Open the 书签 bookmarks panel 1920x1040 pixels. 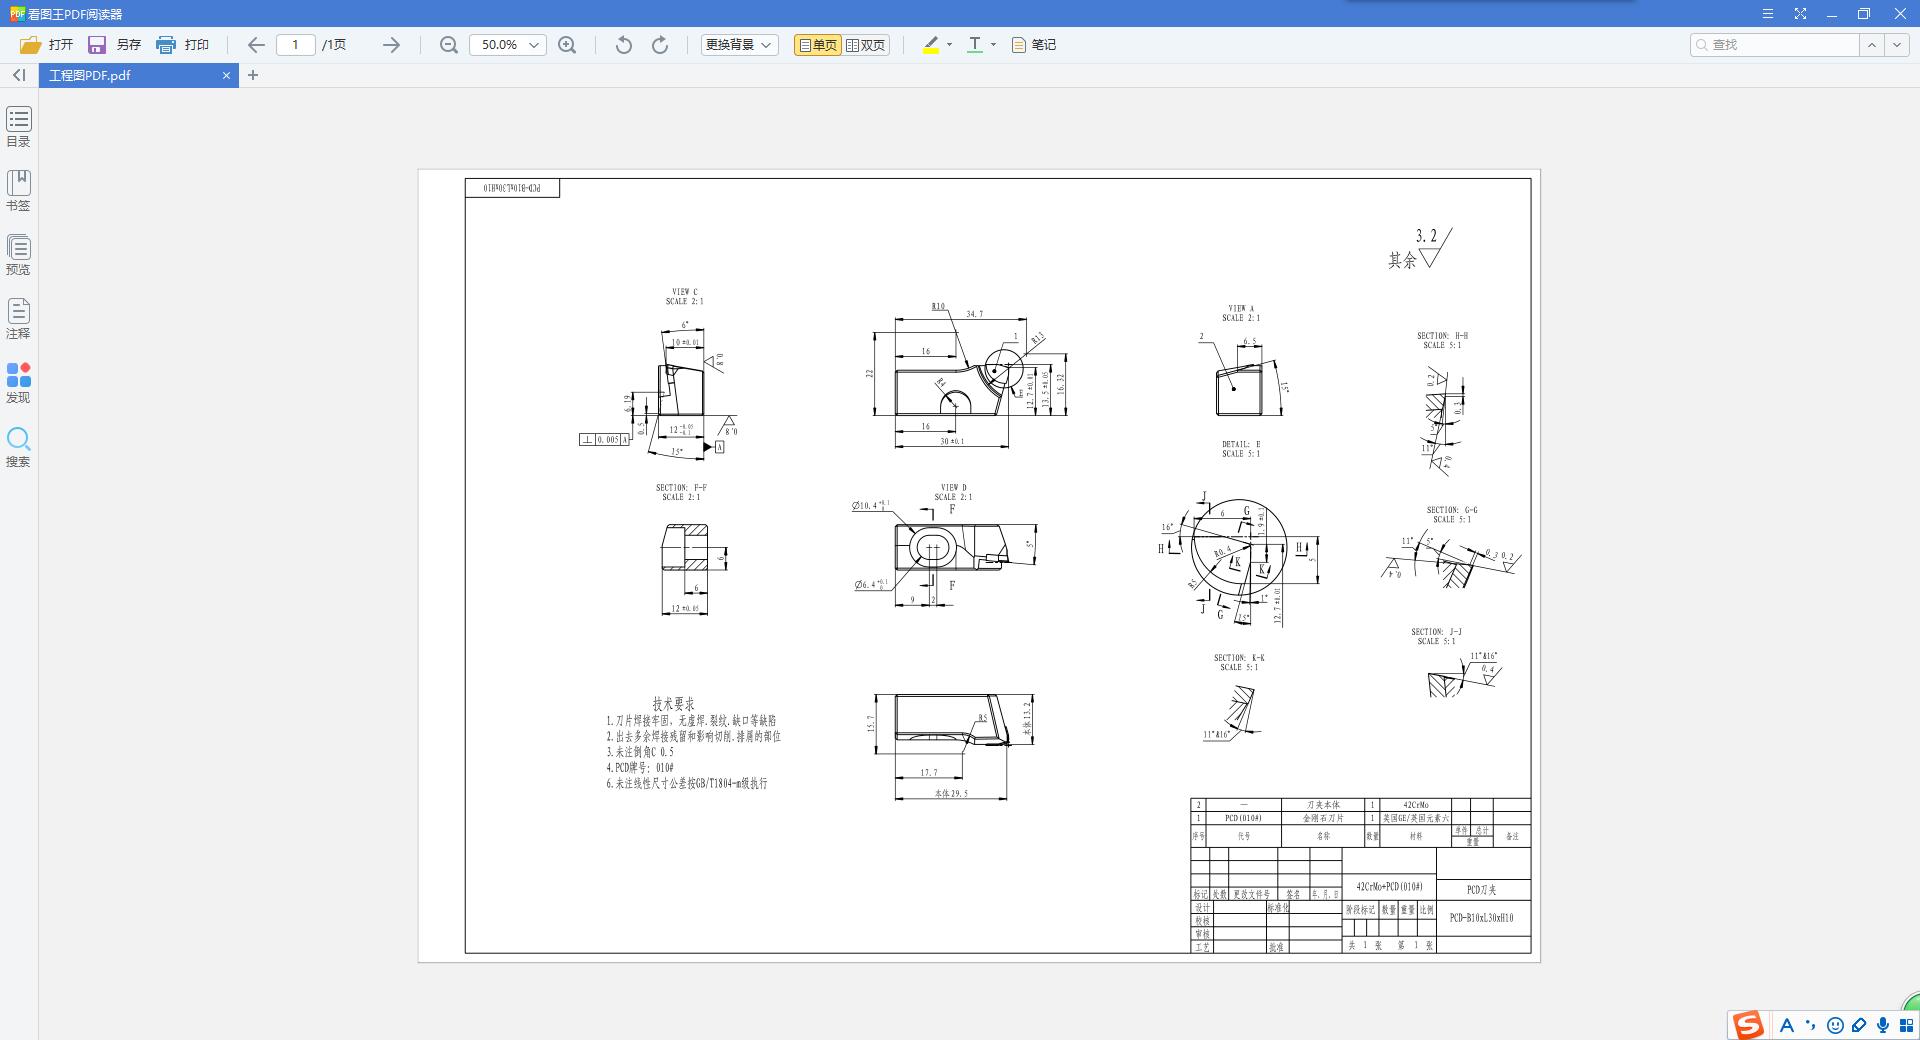click(x=19, y=191)
